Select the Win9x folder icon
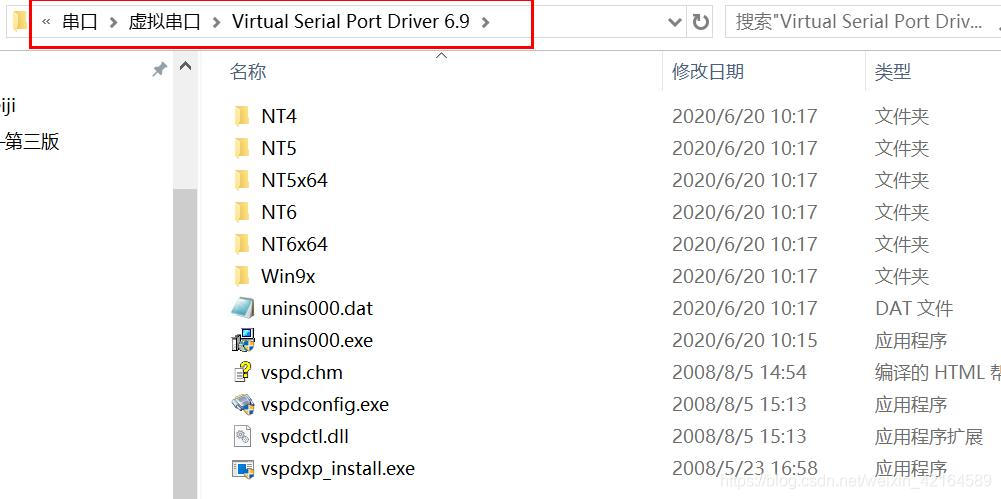 coord(242,276)
